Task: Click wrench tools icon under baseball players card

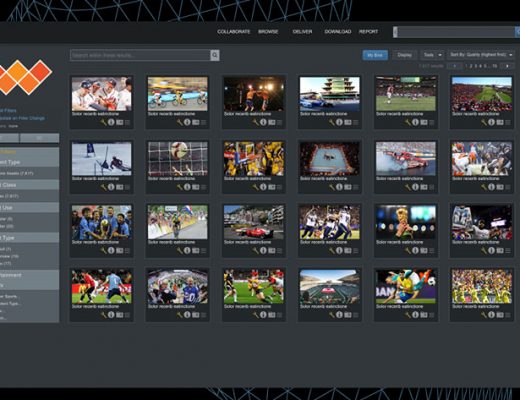Action: tap(104, 122)
